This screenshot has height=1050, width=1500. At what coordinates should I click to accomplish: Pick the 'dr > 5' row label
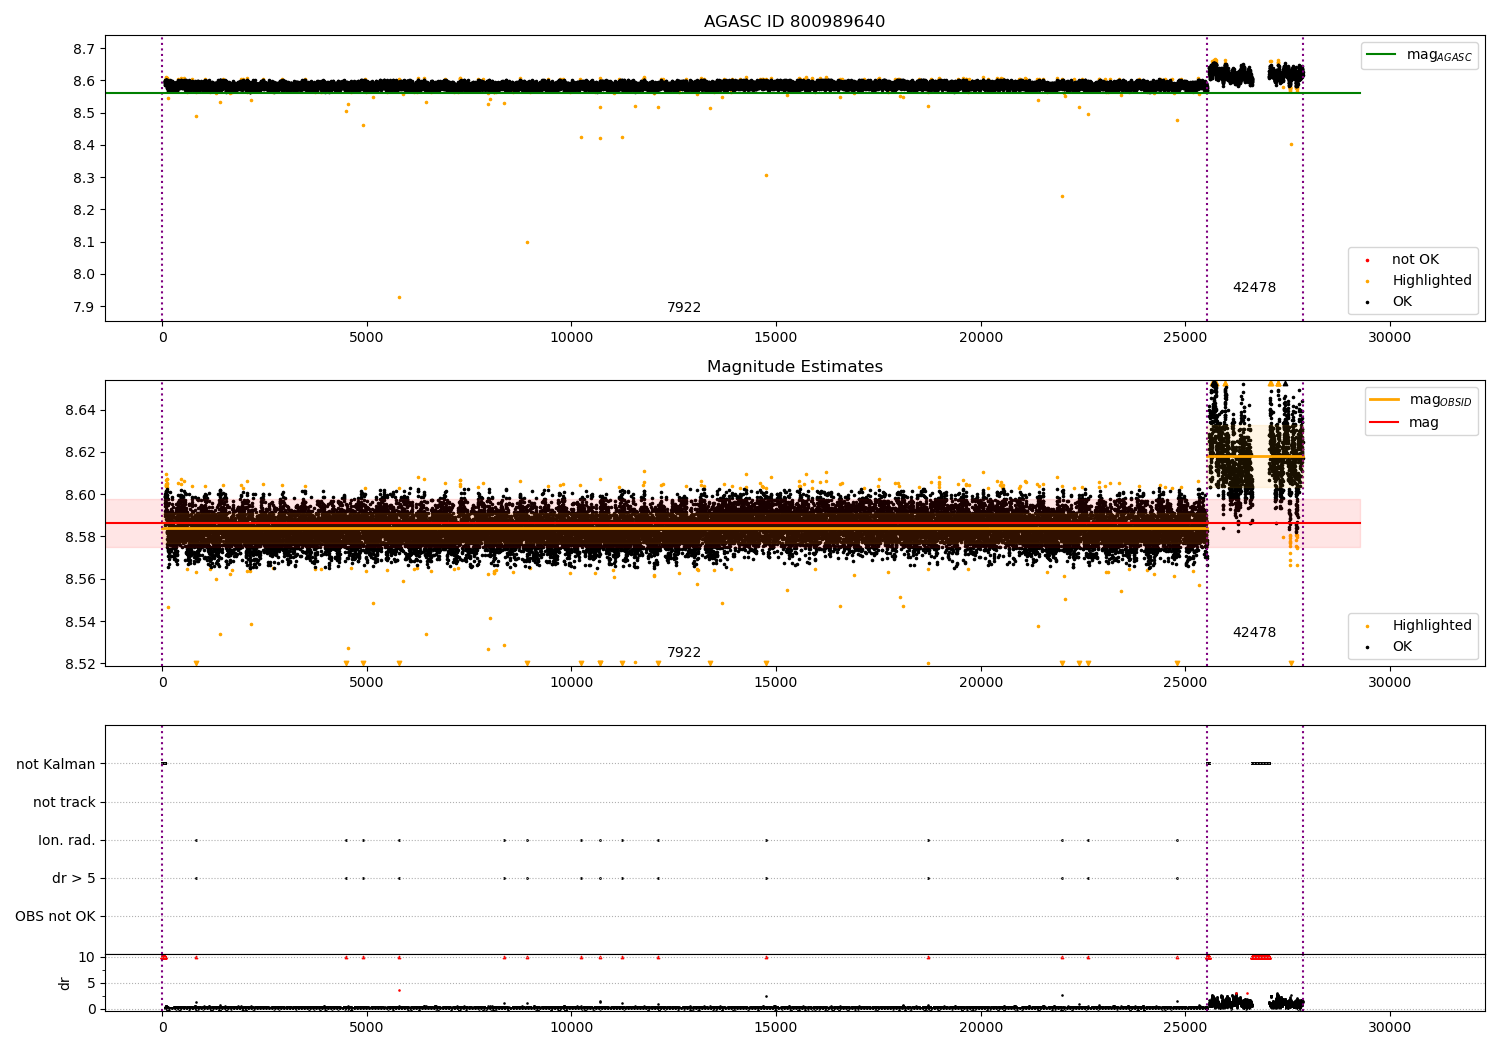click(x=74, y=878)
